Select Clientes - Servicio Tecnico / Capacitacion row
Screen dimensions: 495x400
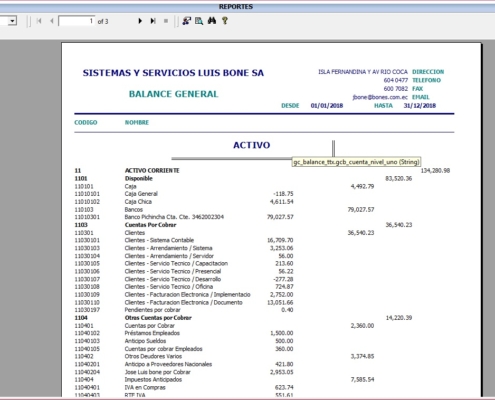pos(184,263)
